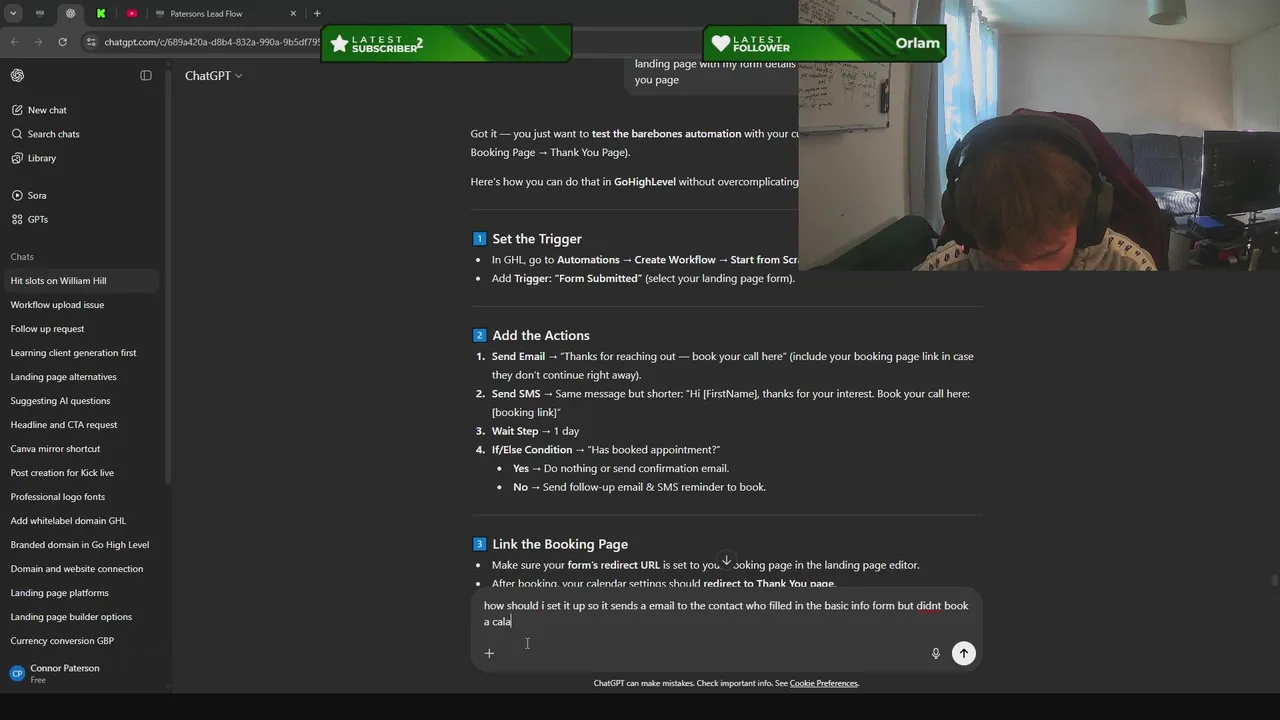This screenshot has width=1280, height=720.
Task: Click the browser address bar URL
Action: pyautogui.click(x=212, y=42)
